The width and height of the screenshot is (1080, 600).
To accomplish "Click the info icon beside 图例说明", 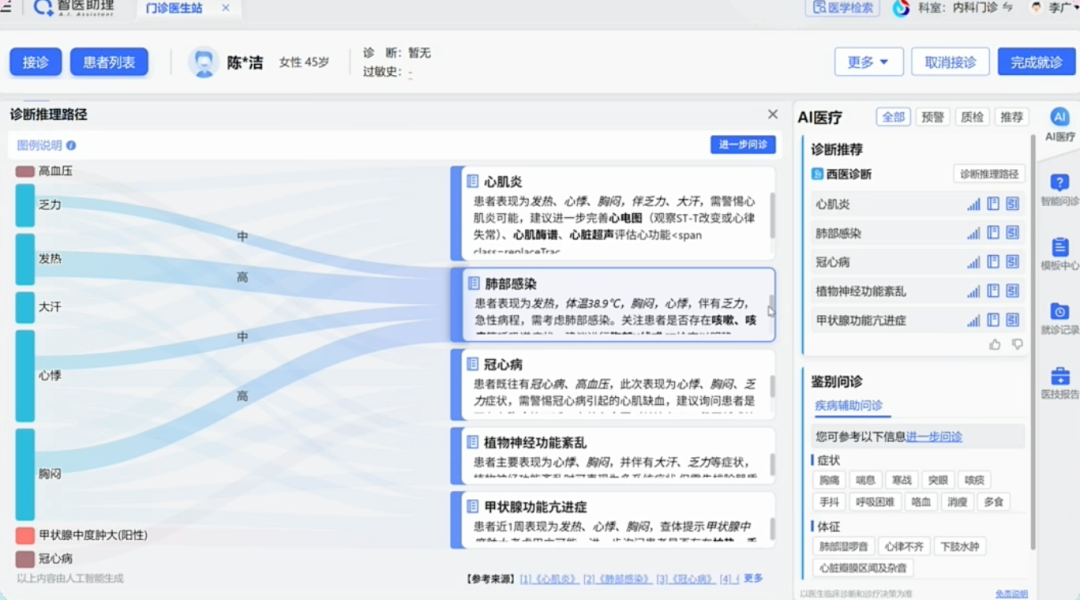I will 71,146.
